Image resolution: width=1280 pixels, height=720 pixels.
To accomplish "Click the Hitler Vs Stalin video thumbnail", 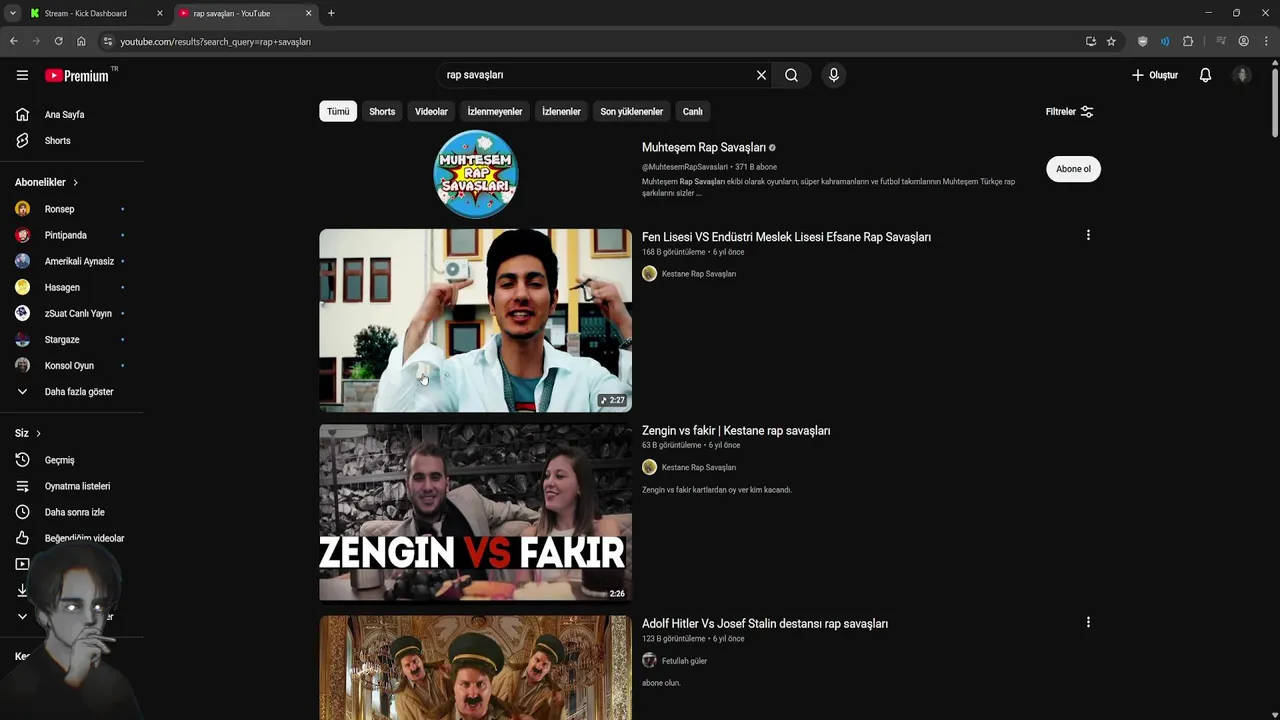I will [x=475, y=667].
